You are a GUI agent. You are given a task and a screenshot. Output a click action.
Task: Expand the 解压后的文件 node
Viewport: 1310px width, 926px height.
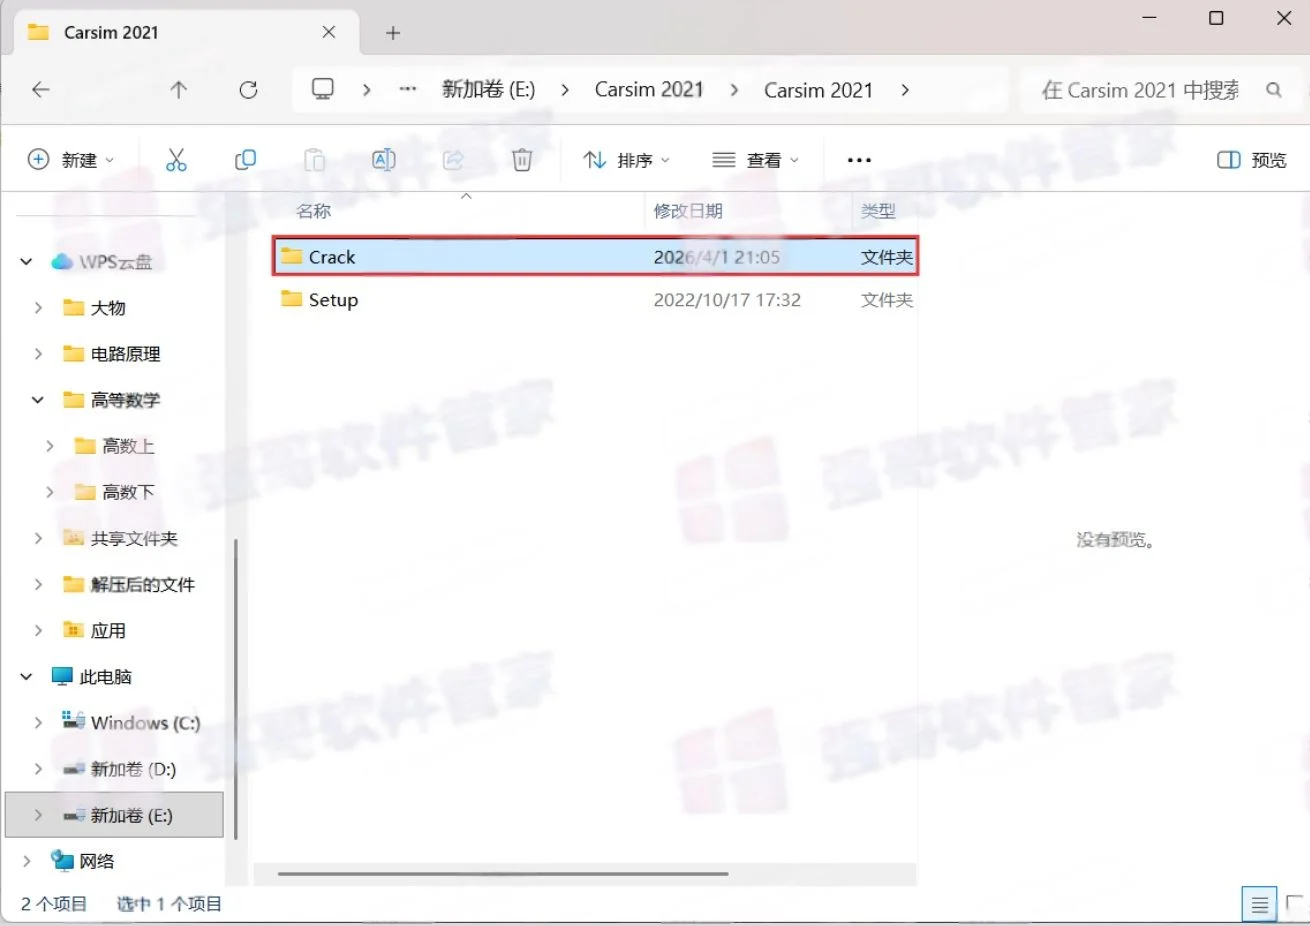coord(38,584)
